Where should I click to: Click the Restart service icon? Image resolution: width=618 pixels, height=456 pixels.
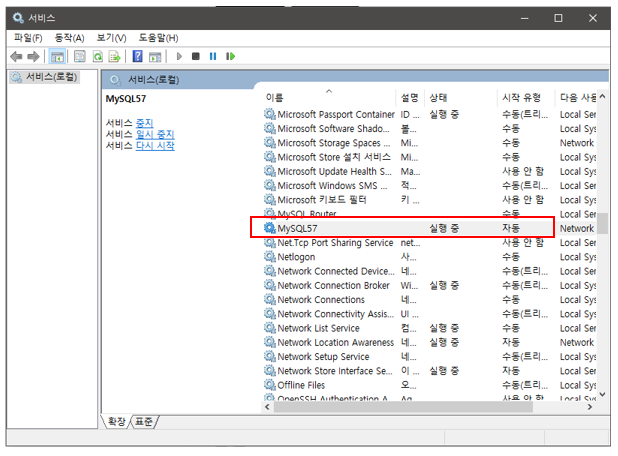[x=231, y=57]
